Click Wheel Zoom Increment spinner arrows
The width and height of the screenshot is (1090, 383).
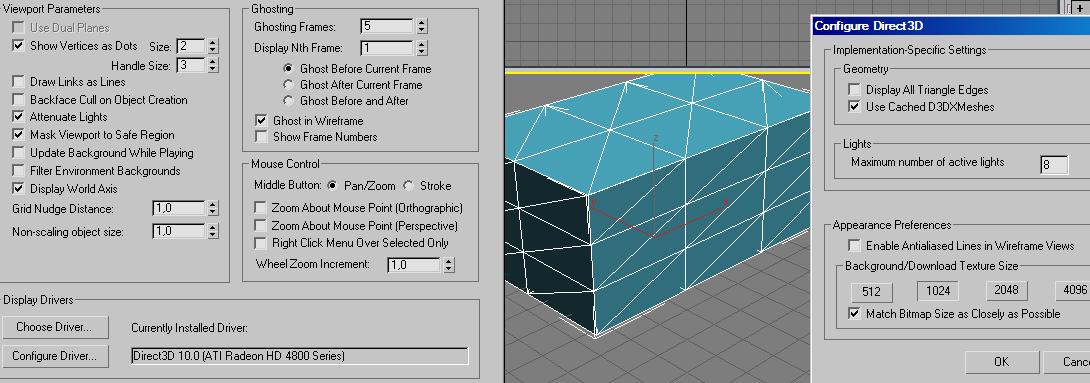click(x=448, y=265)
